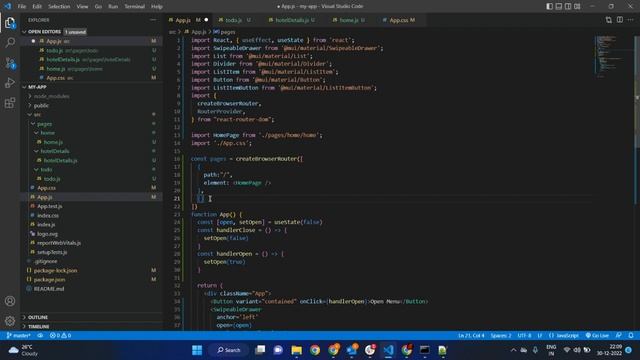Click the taskbar Search box
This screenshot has width=640, height=360.
229,350
